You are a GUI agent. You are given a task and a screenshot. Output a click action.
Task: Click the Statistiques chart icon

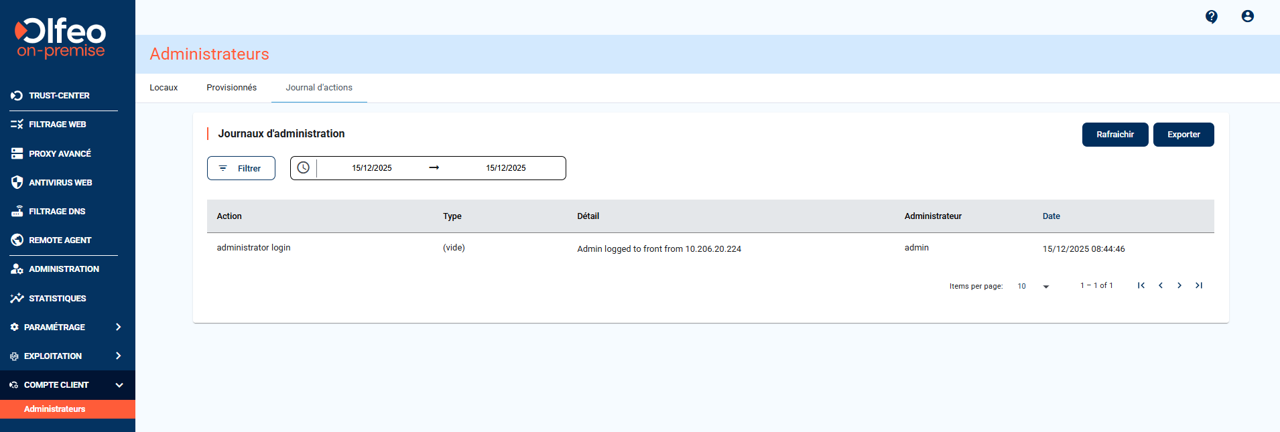click(16, 298)
